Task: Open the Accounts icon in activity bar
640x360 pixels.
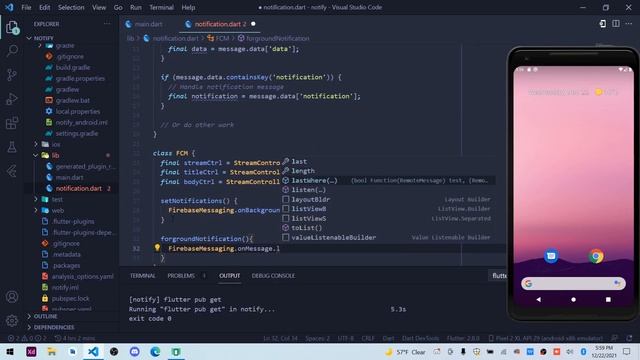Action: 12,297
